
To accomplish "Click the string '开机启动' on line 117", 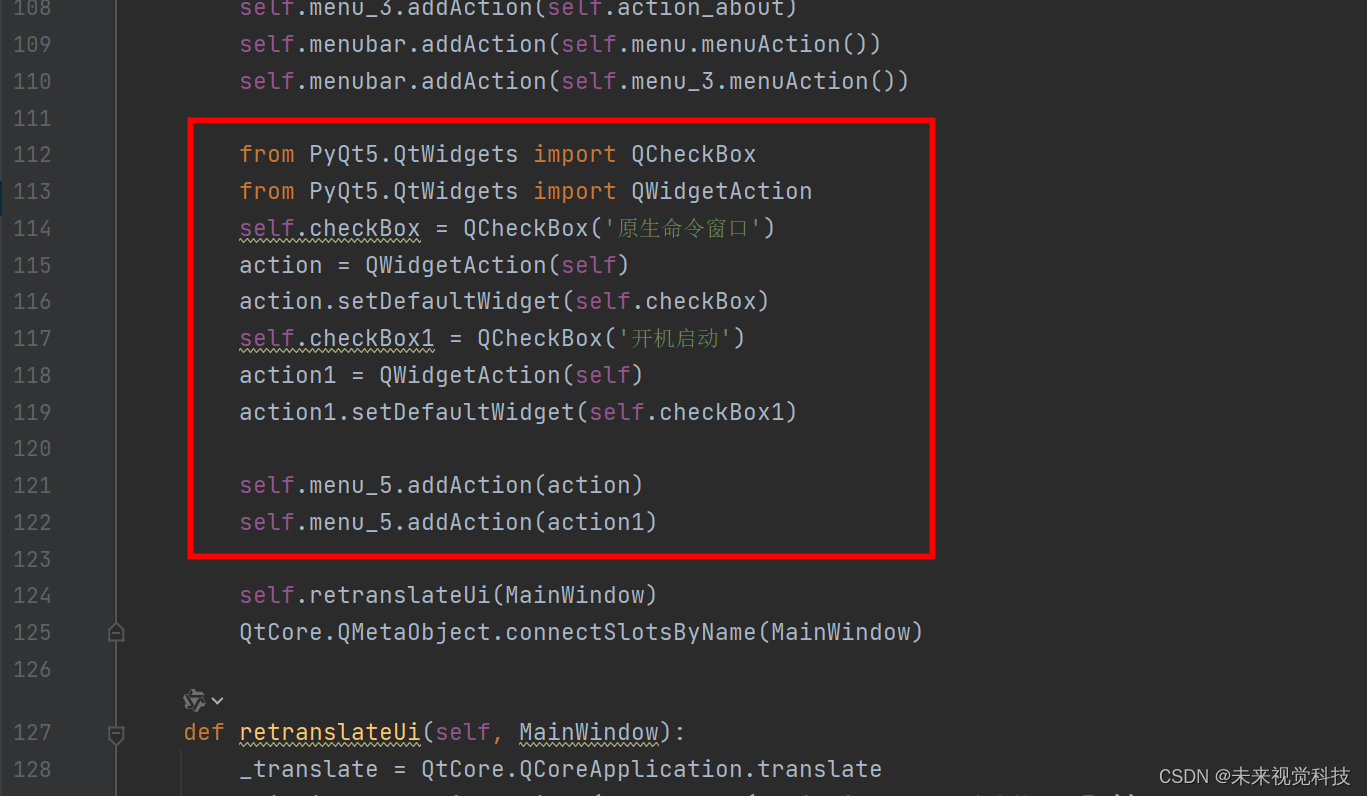I will click(675, 338).
